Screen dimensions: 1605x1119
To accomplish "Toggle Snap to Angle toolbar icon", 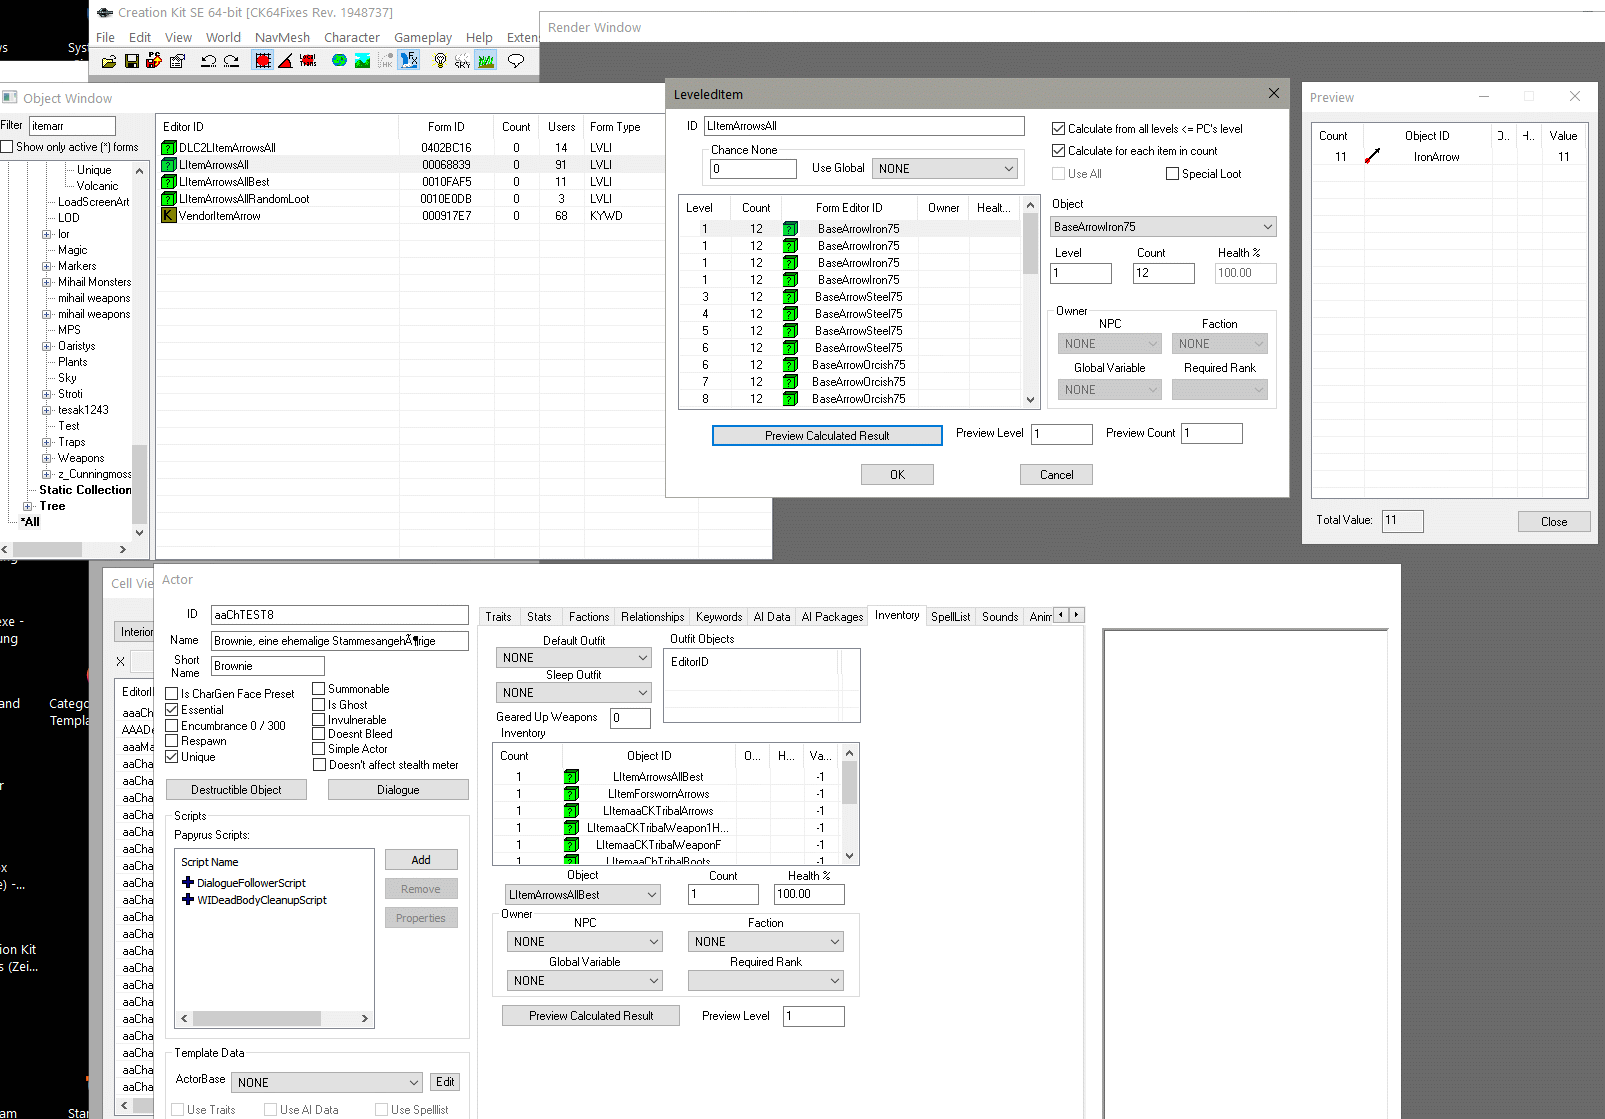I will (x=285, y=61).
